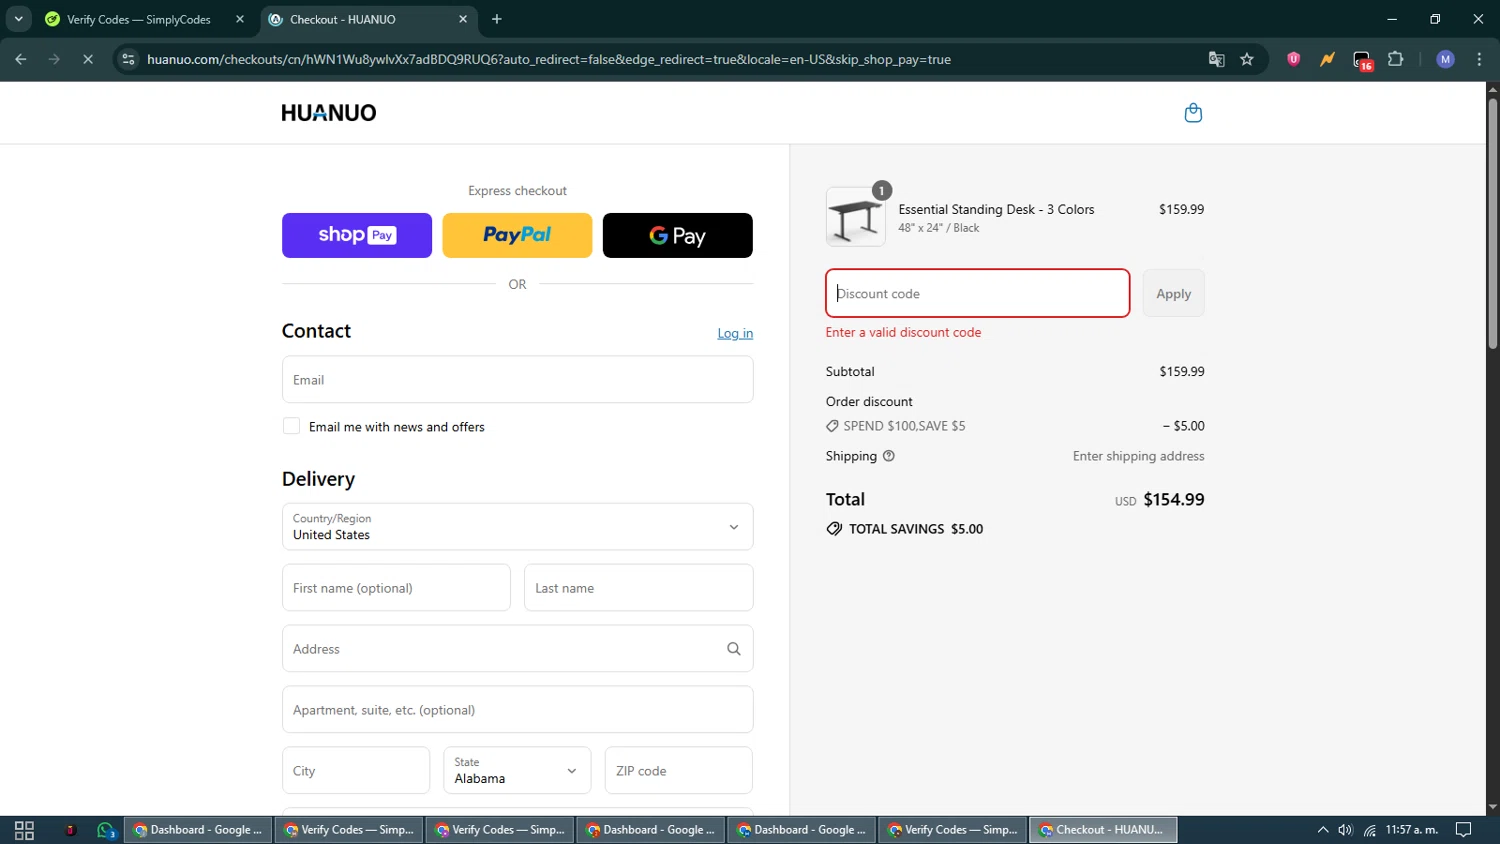
Task: Open the orange lightning extension icon
Action: 1327,59
